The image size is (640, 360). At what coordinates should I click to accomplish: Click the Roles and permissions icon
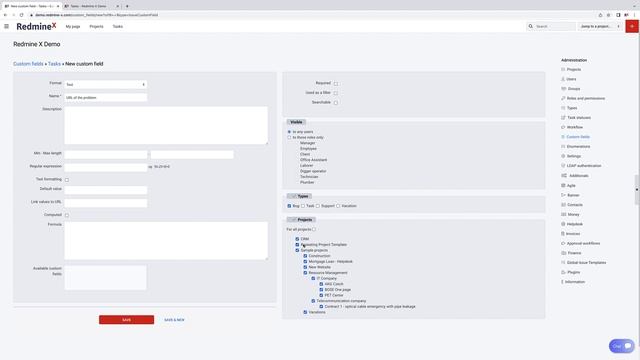tap(563, 98)
